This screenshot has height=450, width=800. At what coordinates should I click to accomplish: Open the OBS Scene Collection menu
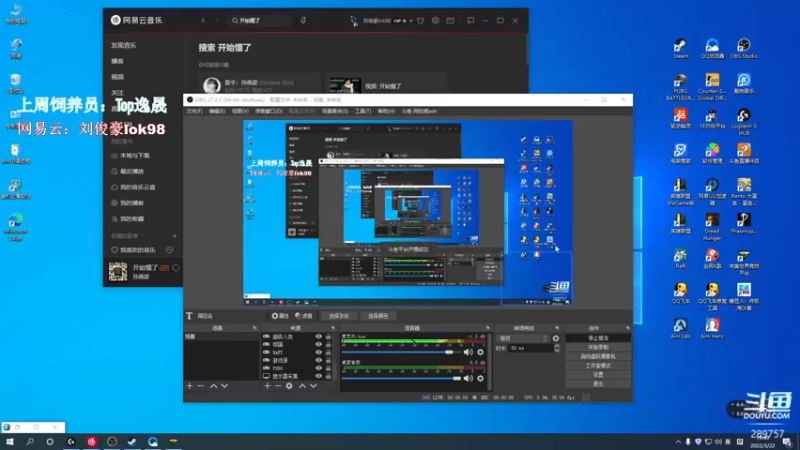click(335, 111)
